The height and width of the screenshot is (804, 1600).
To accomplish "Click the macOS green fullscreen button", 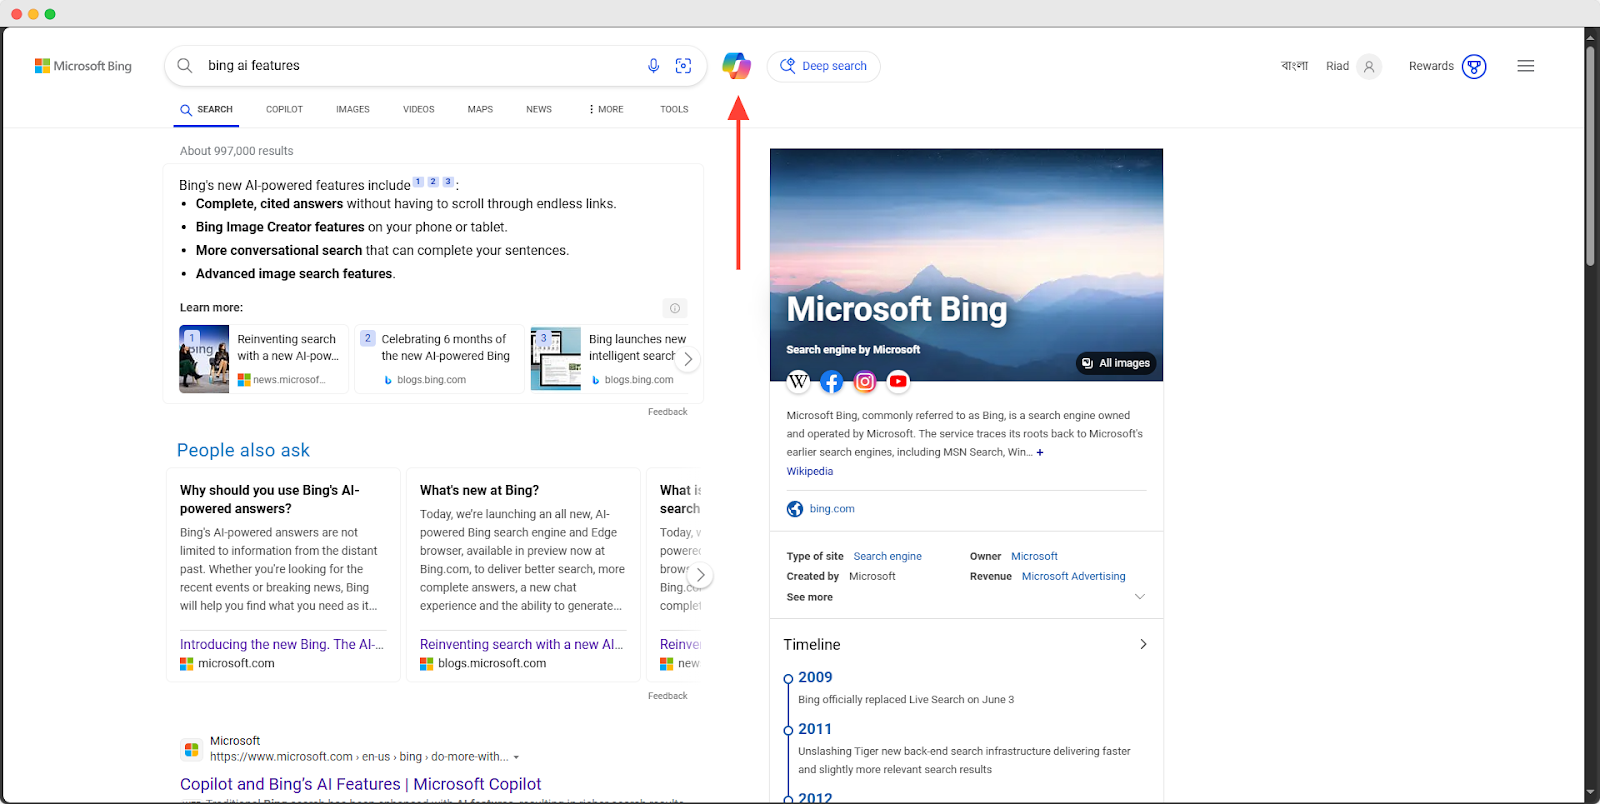I will click(x=50, y=14).
